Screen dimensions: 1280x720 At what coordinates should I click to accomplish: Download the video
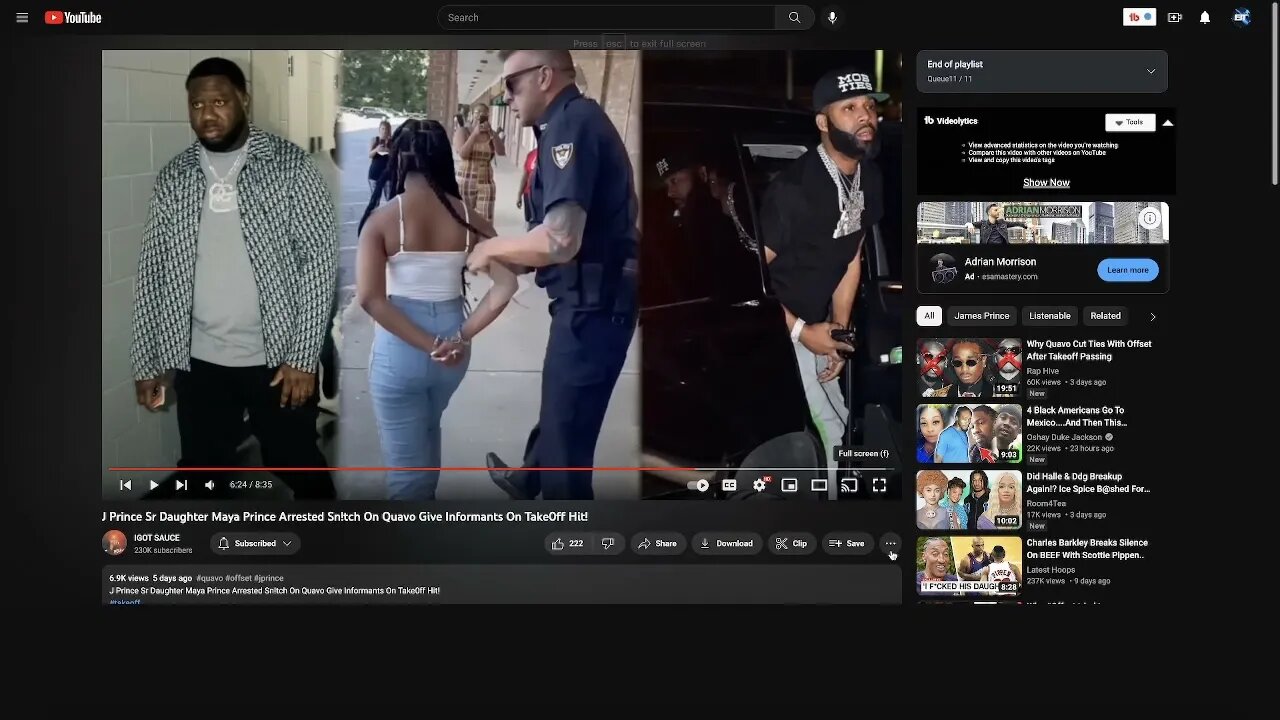[726, 544]
